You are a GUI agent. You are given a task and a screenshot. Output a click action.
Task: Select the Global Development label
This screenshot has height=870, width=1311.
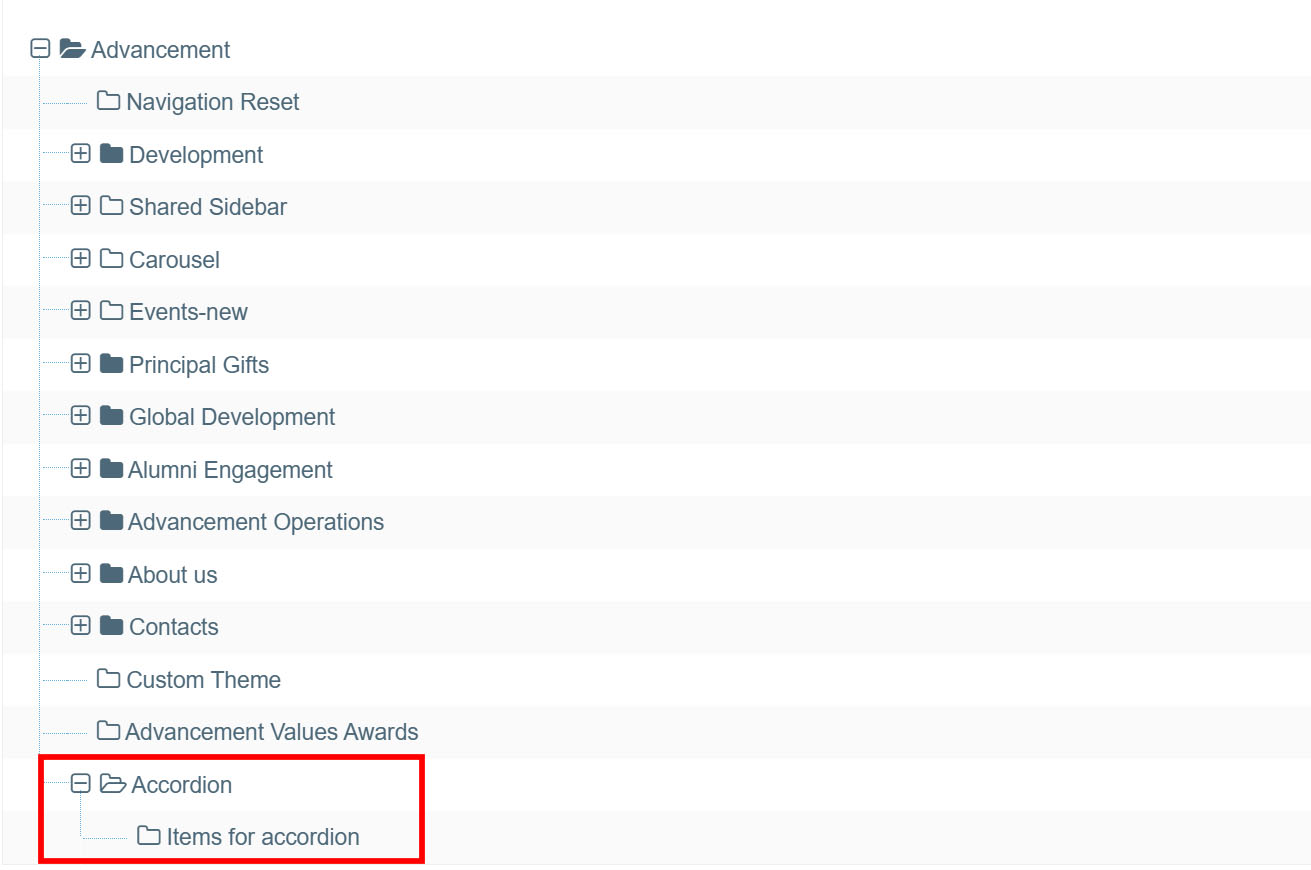pyautogui.click(x=232, y=417)
